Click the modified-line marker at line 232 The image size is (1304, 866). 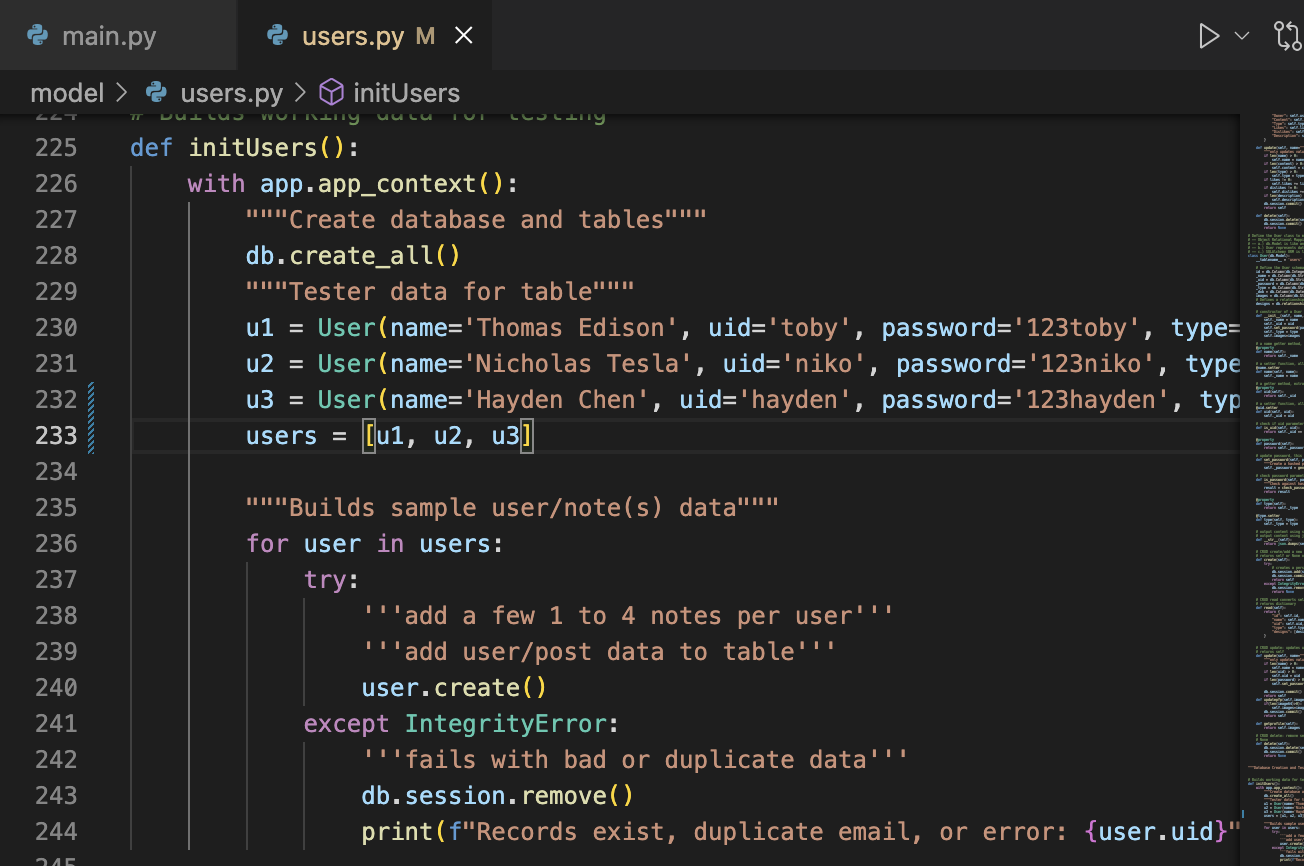click(x=91, y=400)
